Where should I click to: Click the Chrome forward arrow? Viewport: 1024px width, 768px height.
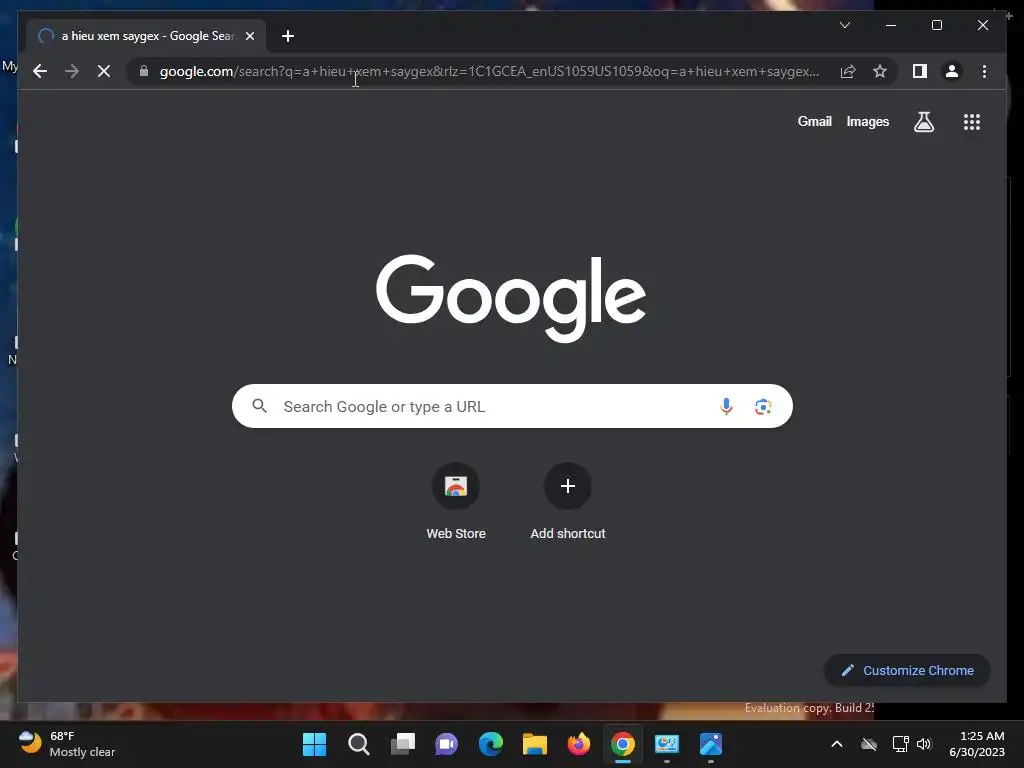point(72,71)
